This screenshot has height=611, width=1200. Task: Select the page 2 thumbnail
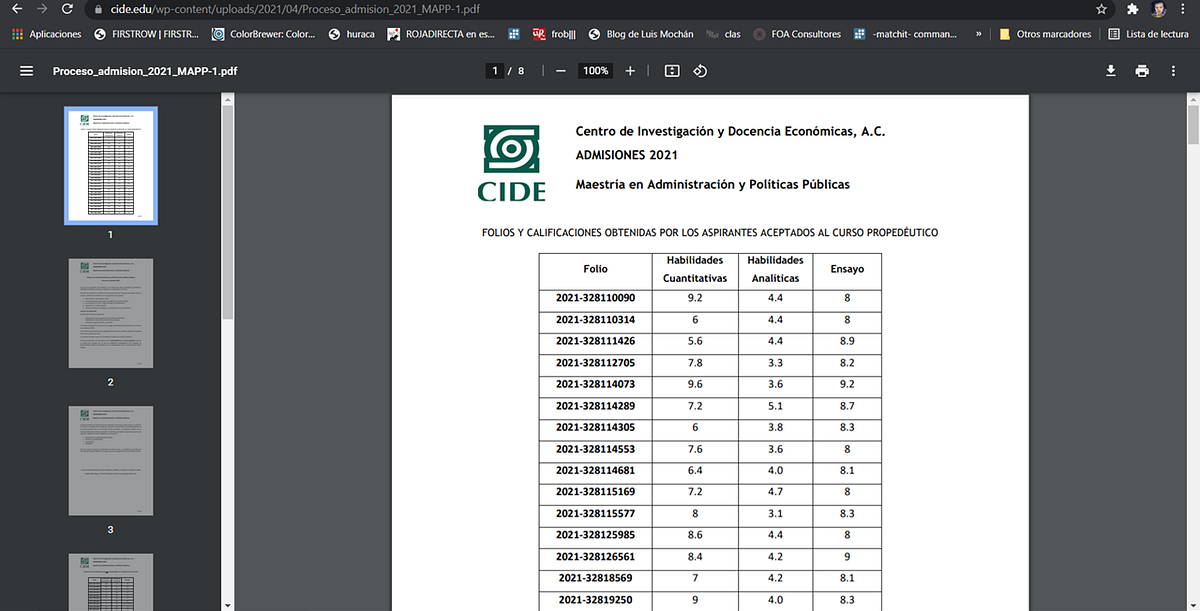click(x=110, y=313)
